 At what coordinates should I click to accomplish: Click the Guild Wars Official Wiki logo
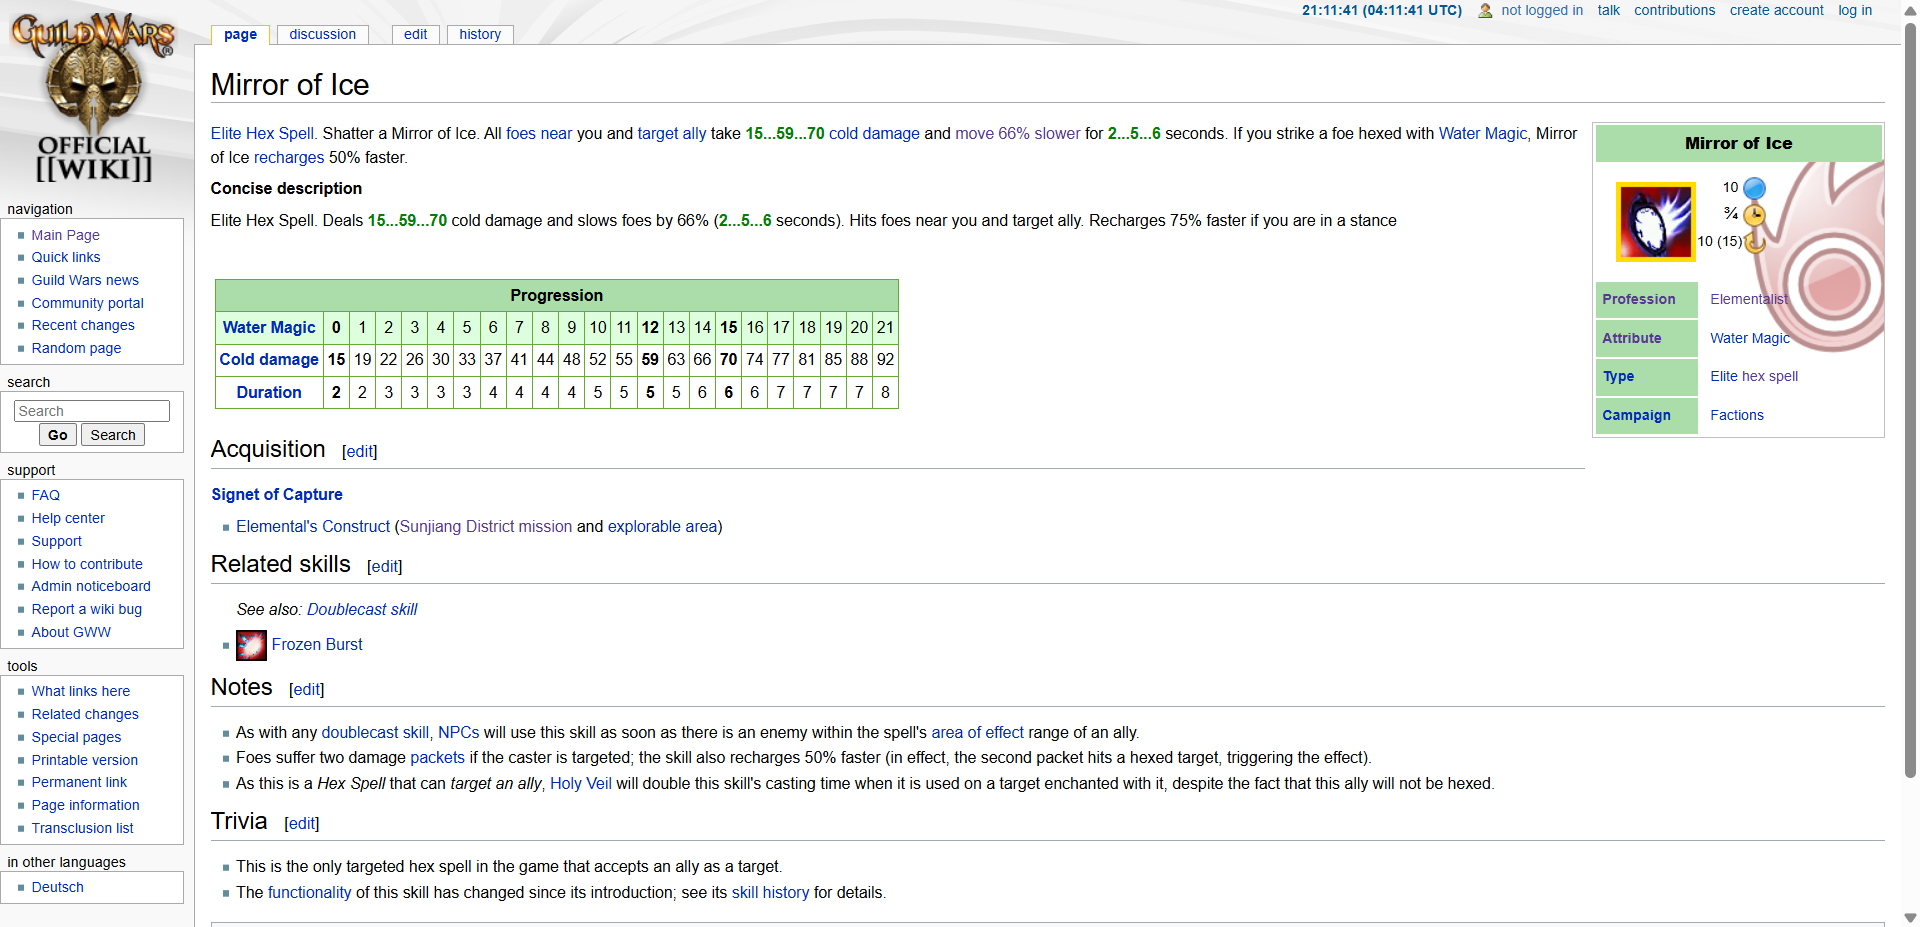click(x=94, y=97)
